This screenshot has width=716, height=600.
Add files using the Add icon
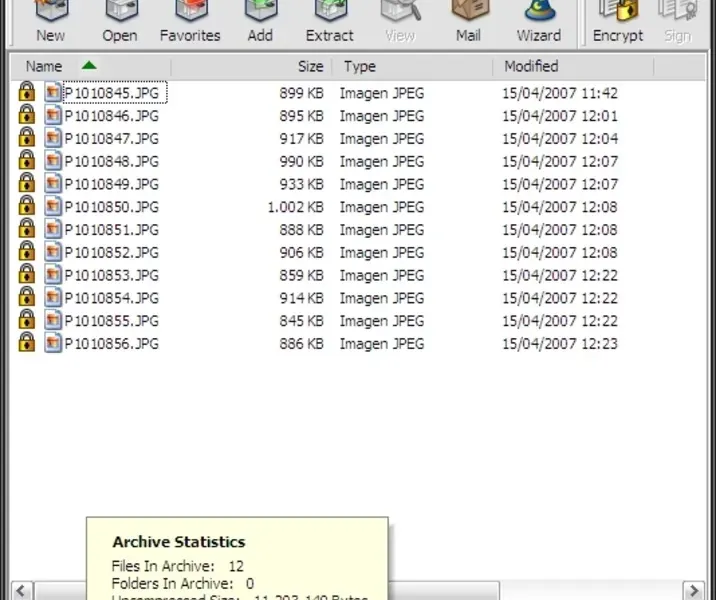point(260,21)
